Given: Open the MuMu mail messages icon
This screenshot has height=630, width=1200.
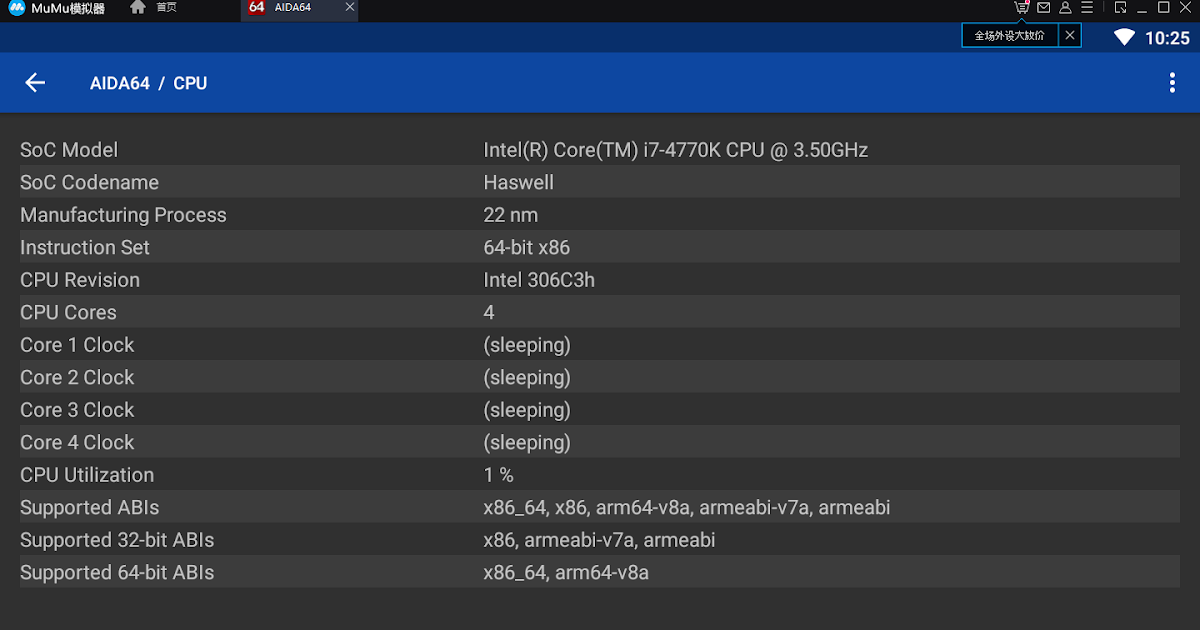Looking at the screenshot, I should [x=1043, y=8].
